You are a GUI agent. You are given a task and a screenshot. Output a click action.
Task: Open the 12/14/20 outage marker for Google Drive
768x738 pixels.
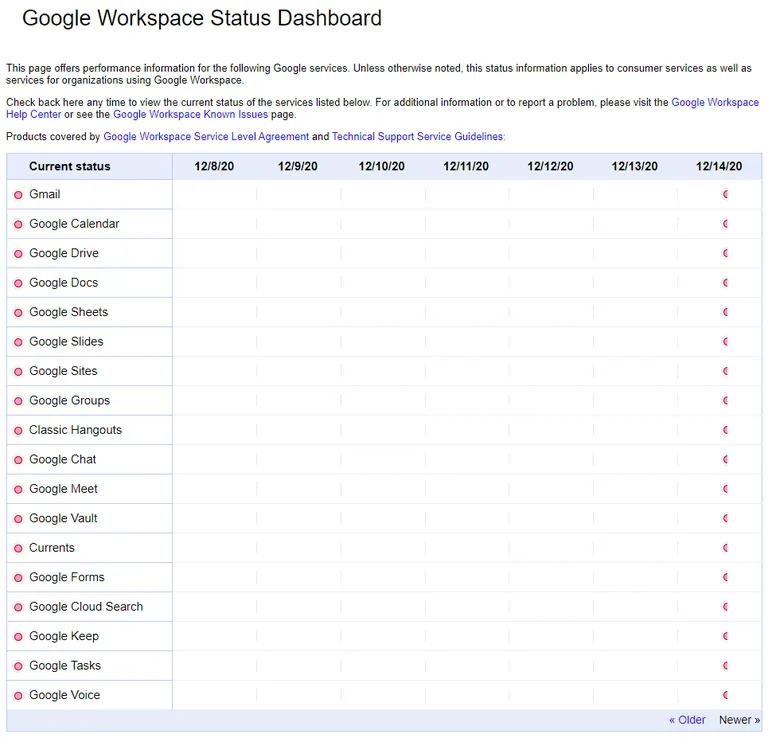[x=725, y=253]
